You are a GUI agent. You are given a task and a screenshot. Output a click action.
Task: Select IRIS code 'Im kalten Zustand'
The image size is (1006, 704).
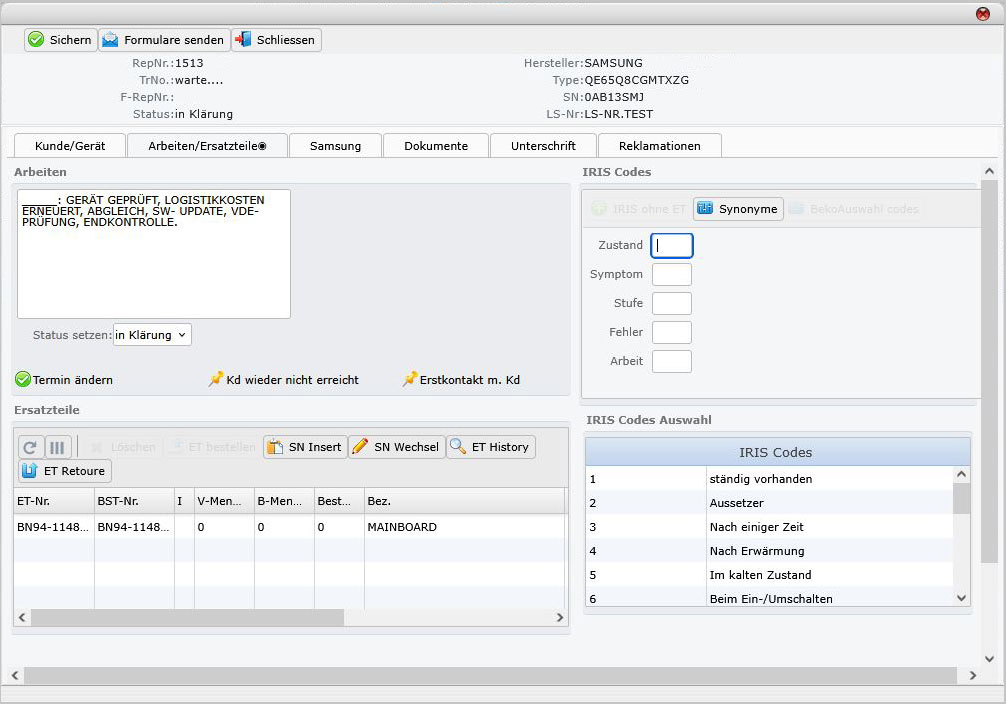(x=769, y=575)
